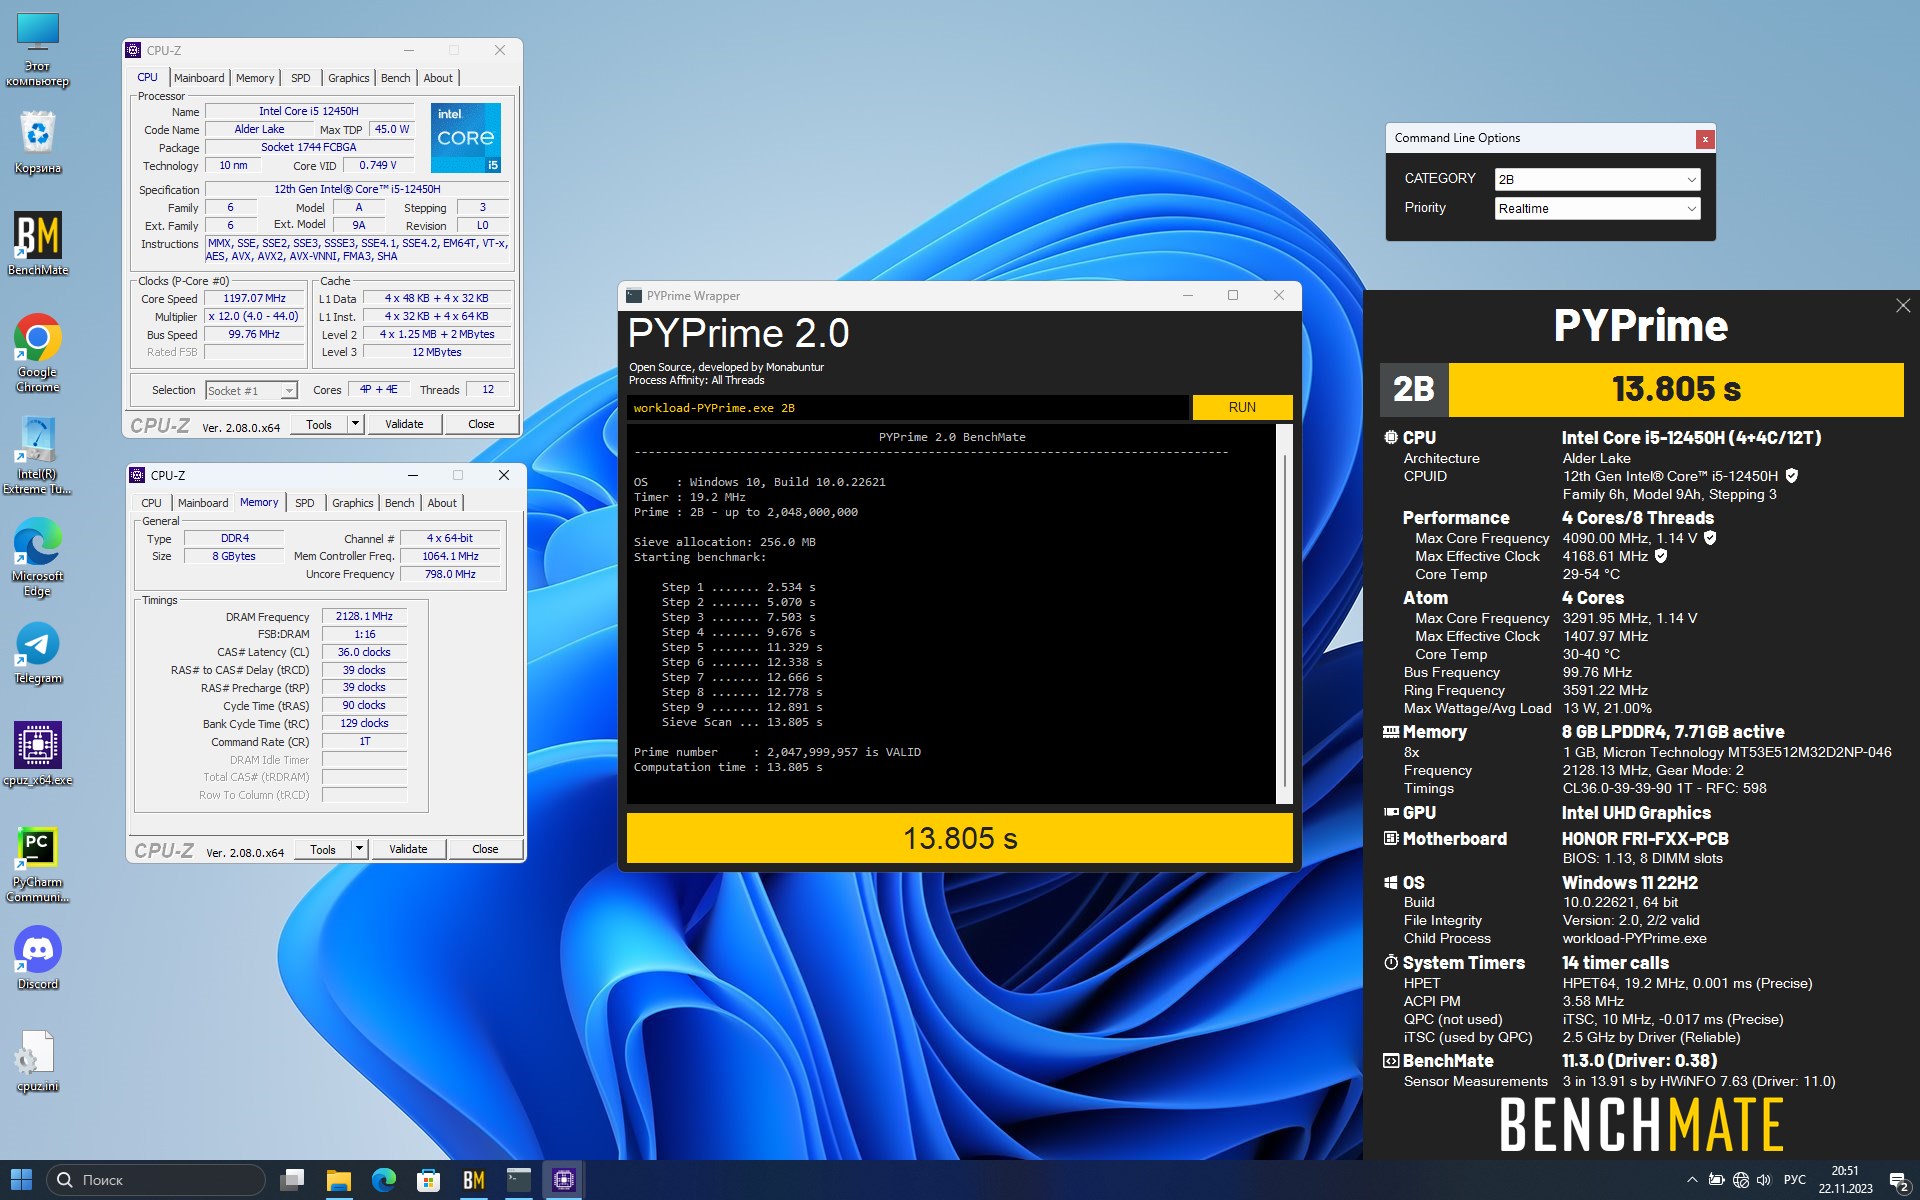Launch Intel Extreme Tuning desktop shortcut
1920x1200 pixels.
tap(38, 456)
